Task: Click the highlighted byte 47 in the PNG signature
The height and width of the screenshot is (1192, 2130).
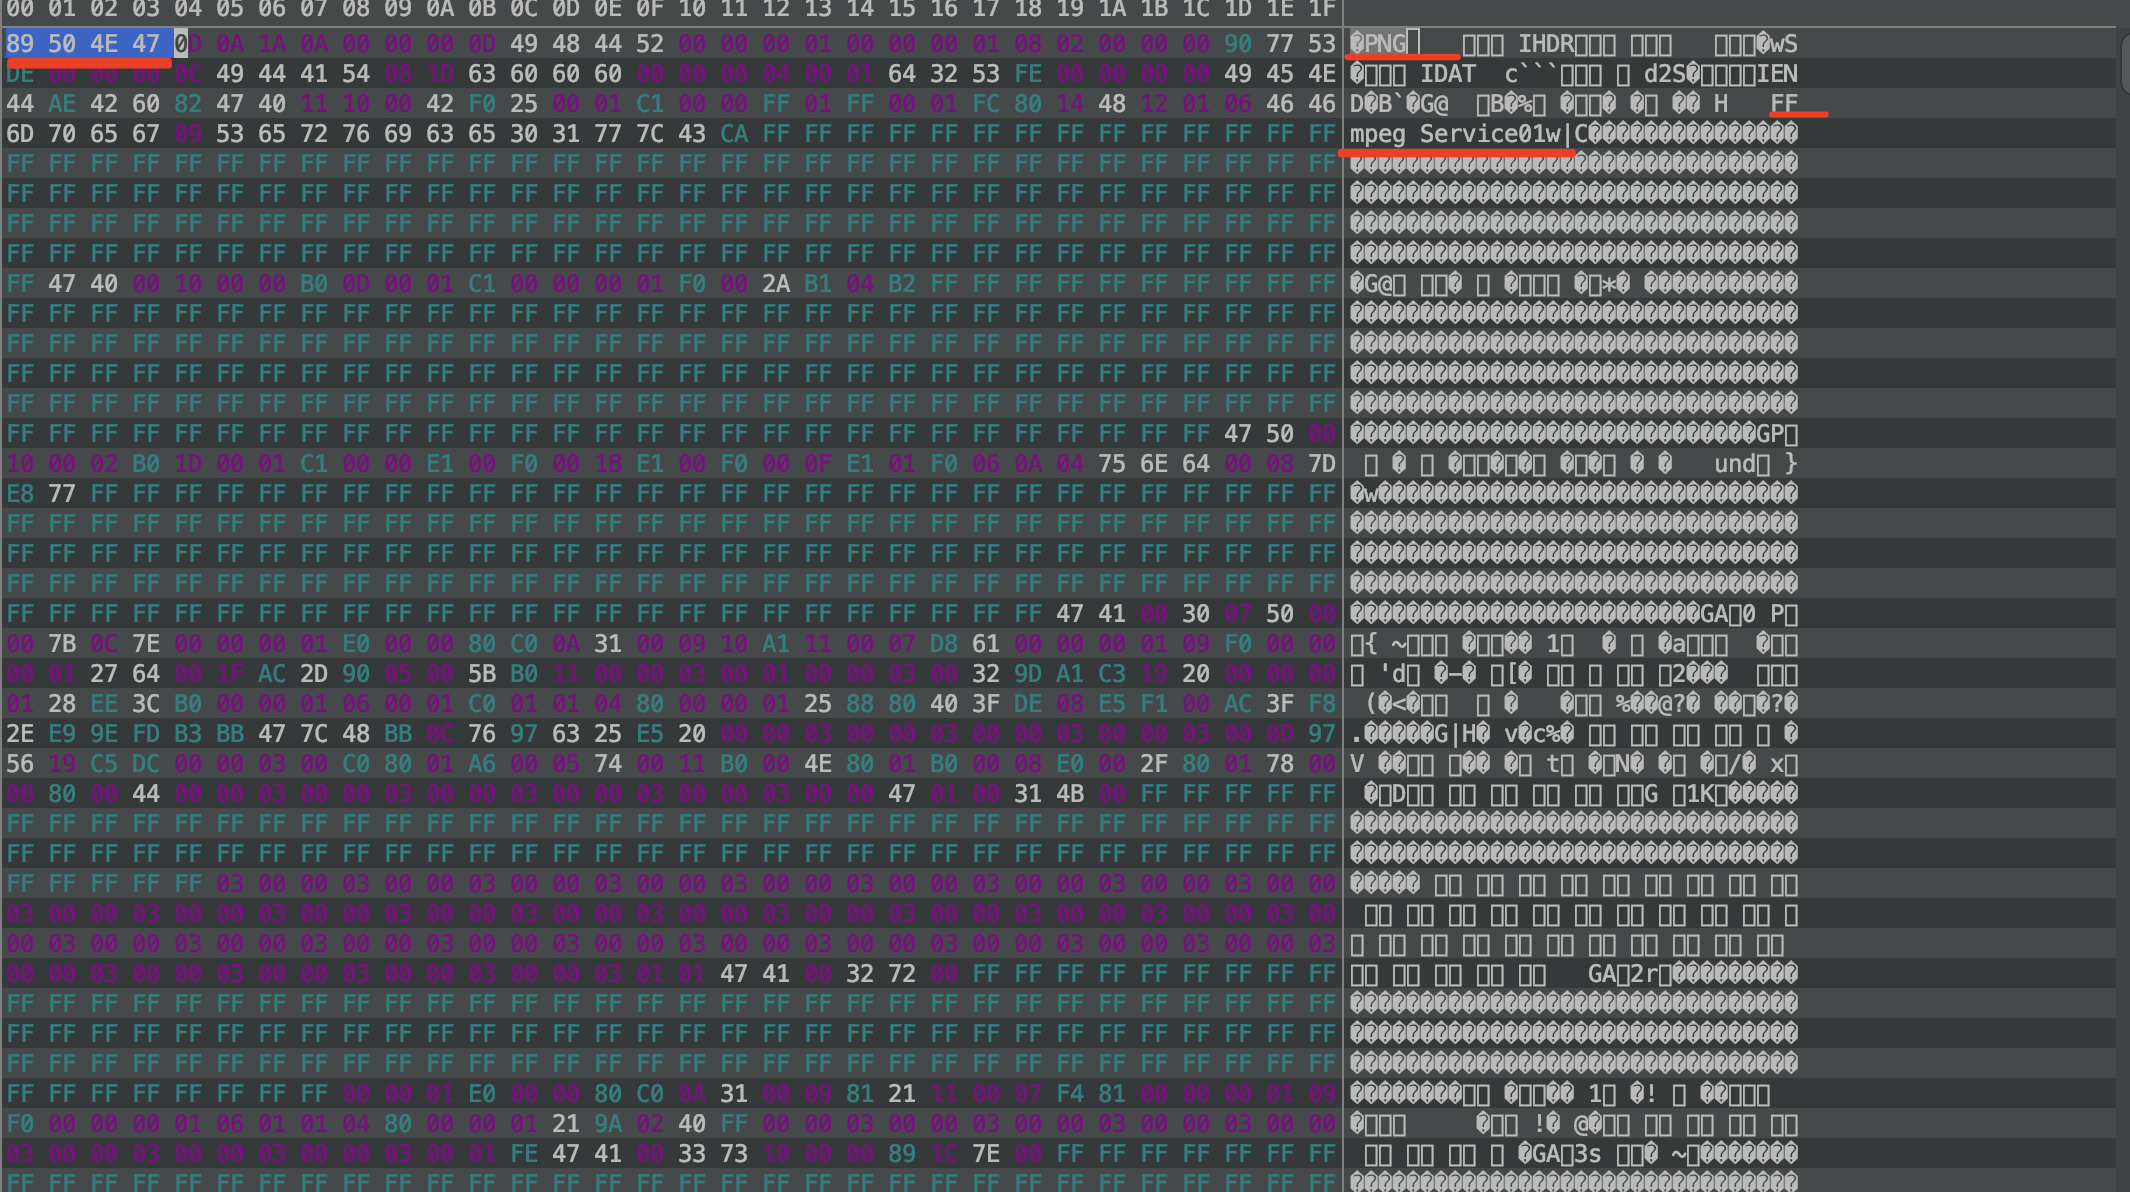Action: 146,44
